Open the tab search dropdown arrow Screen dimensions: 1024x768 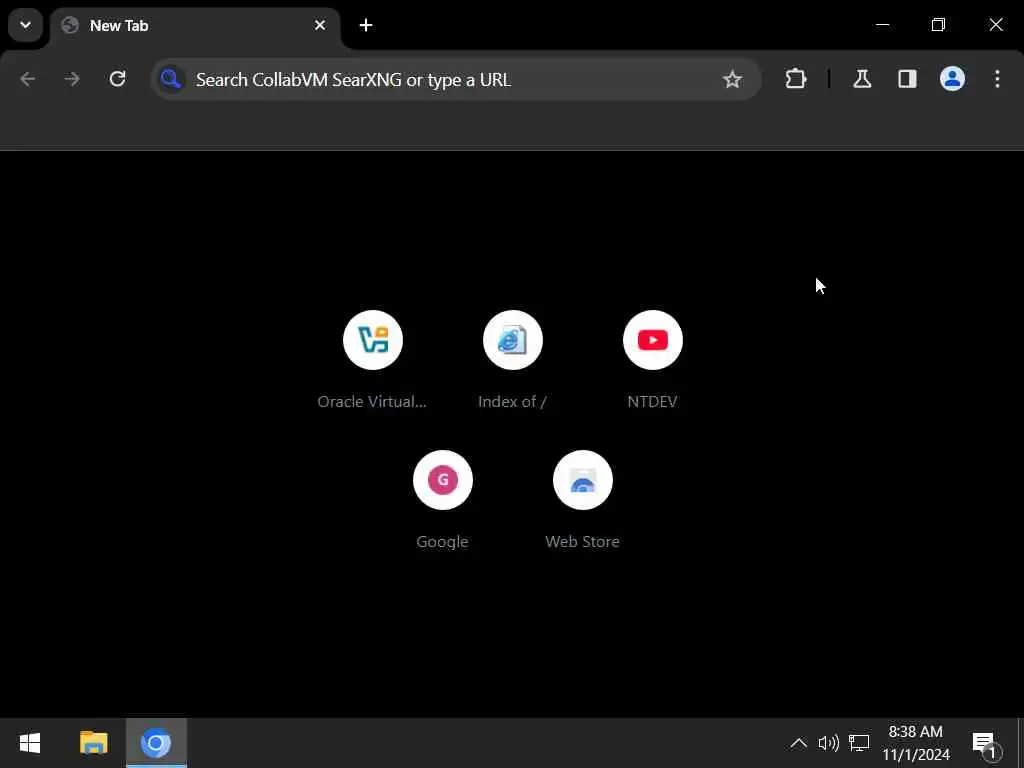(x=25, y=25)
